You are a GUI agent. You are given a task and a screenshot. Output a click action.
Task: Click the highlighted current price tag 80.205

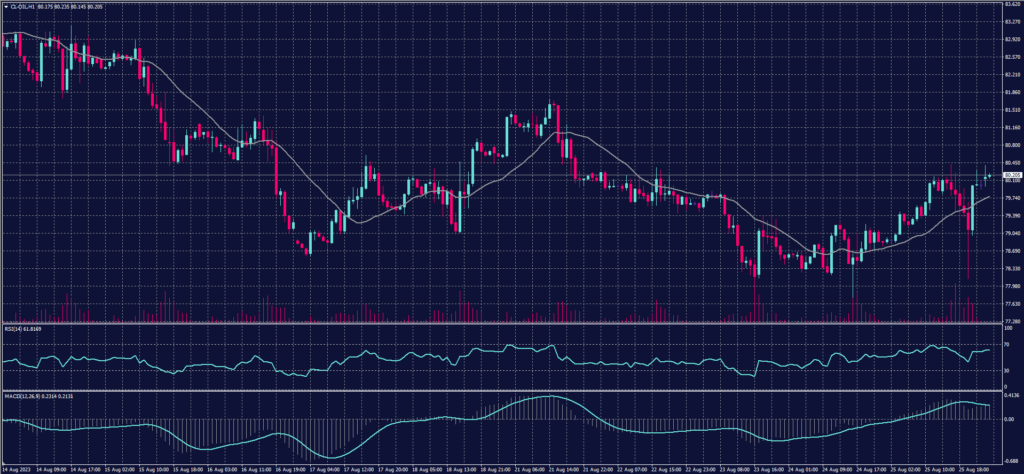[1011, 176]
